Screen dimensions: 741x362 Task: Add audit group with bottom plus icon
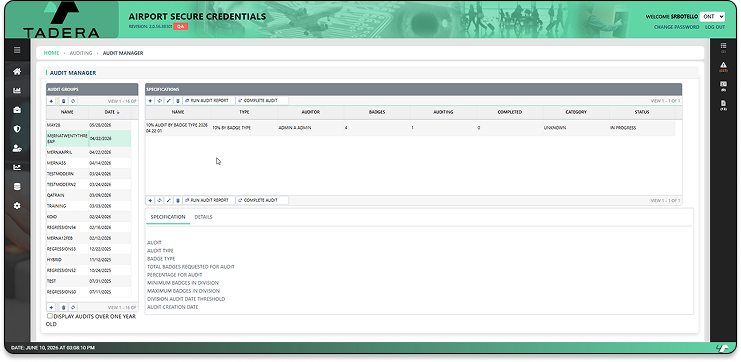pyautogui.click(x=52, y=307)
